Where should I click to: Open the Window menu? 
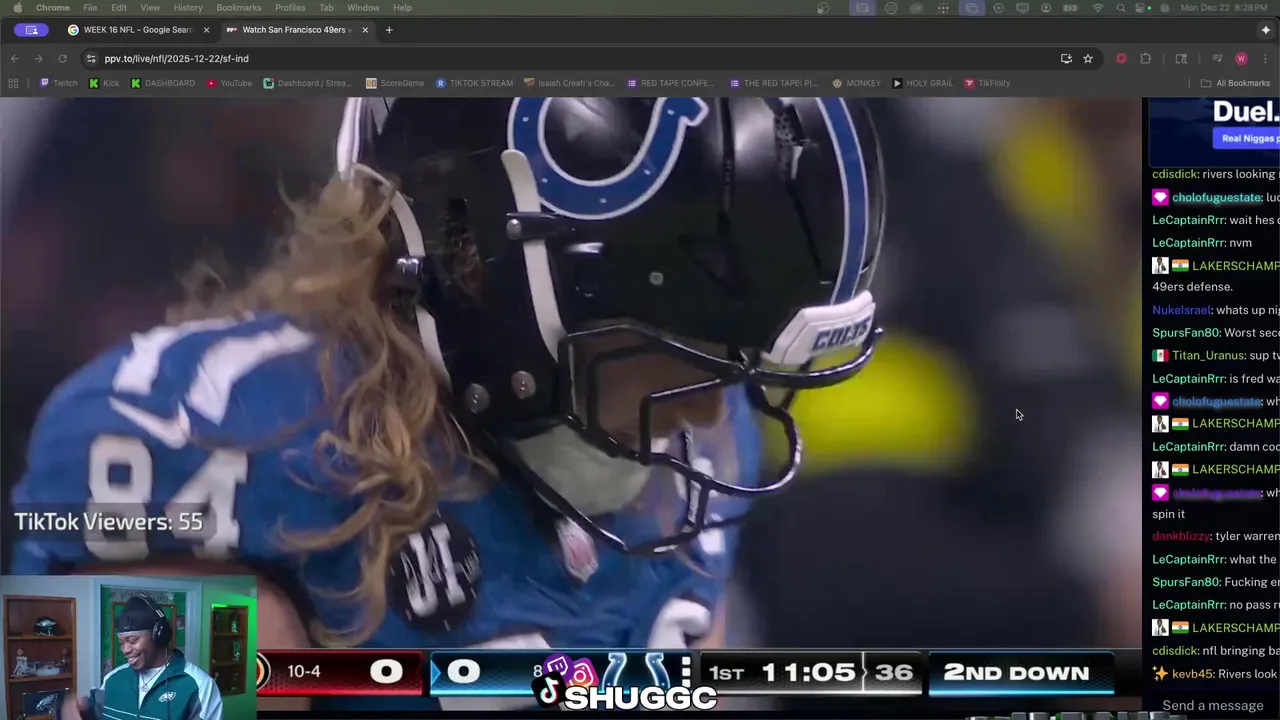click(x=363, y=7)
